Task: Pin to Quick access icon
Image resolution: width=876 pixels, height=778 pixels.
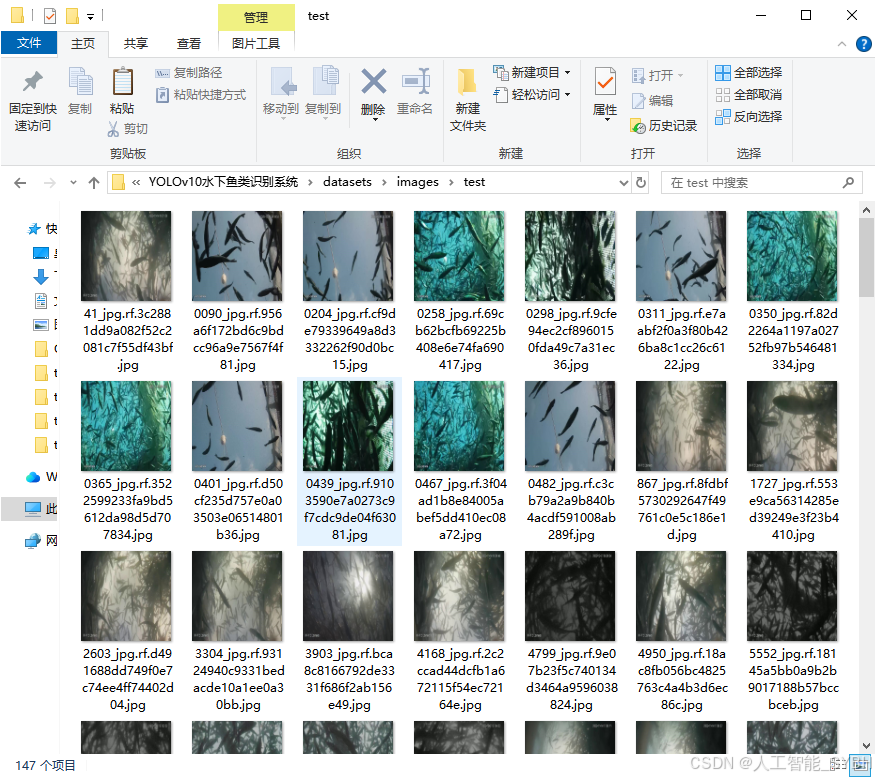Action: (32, 83)
